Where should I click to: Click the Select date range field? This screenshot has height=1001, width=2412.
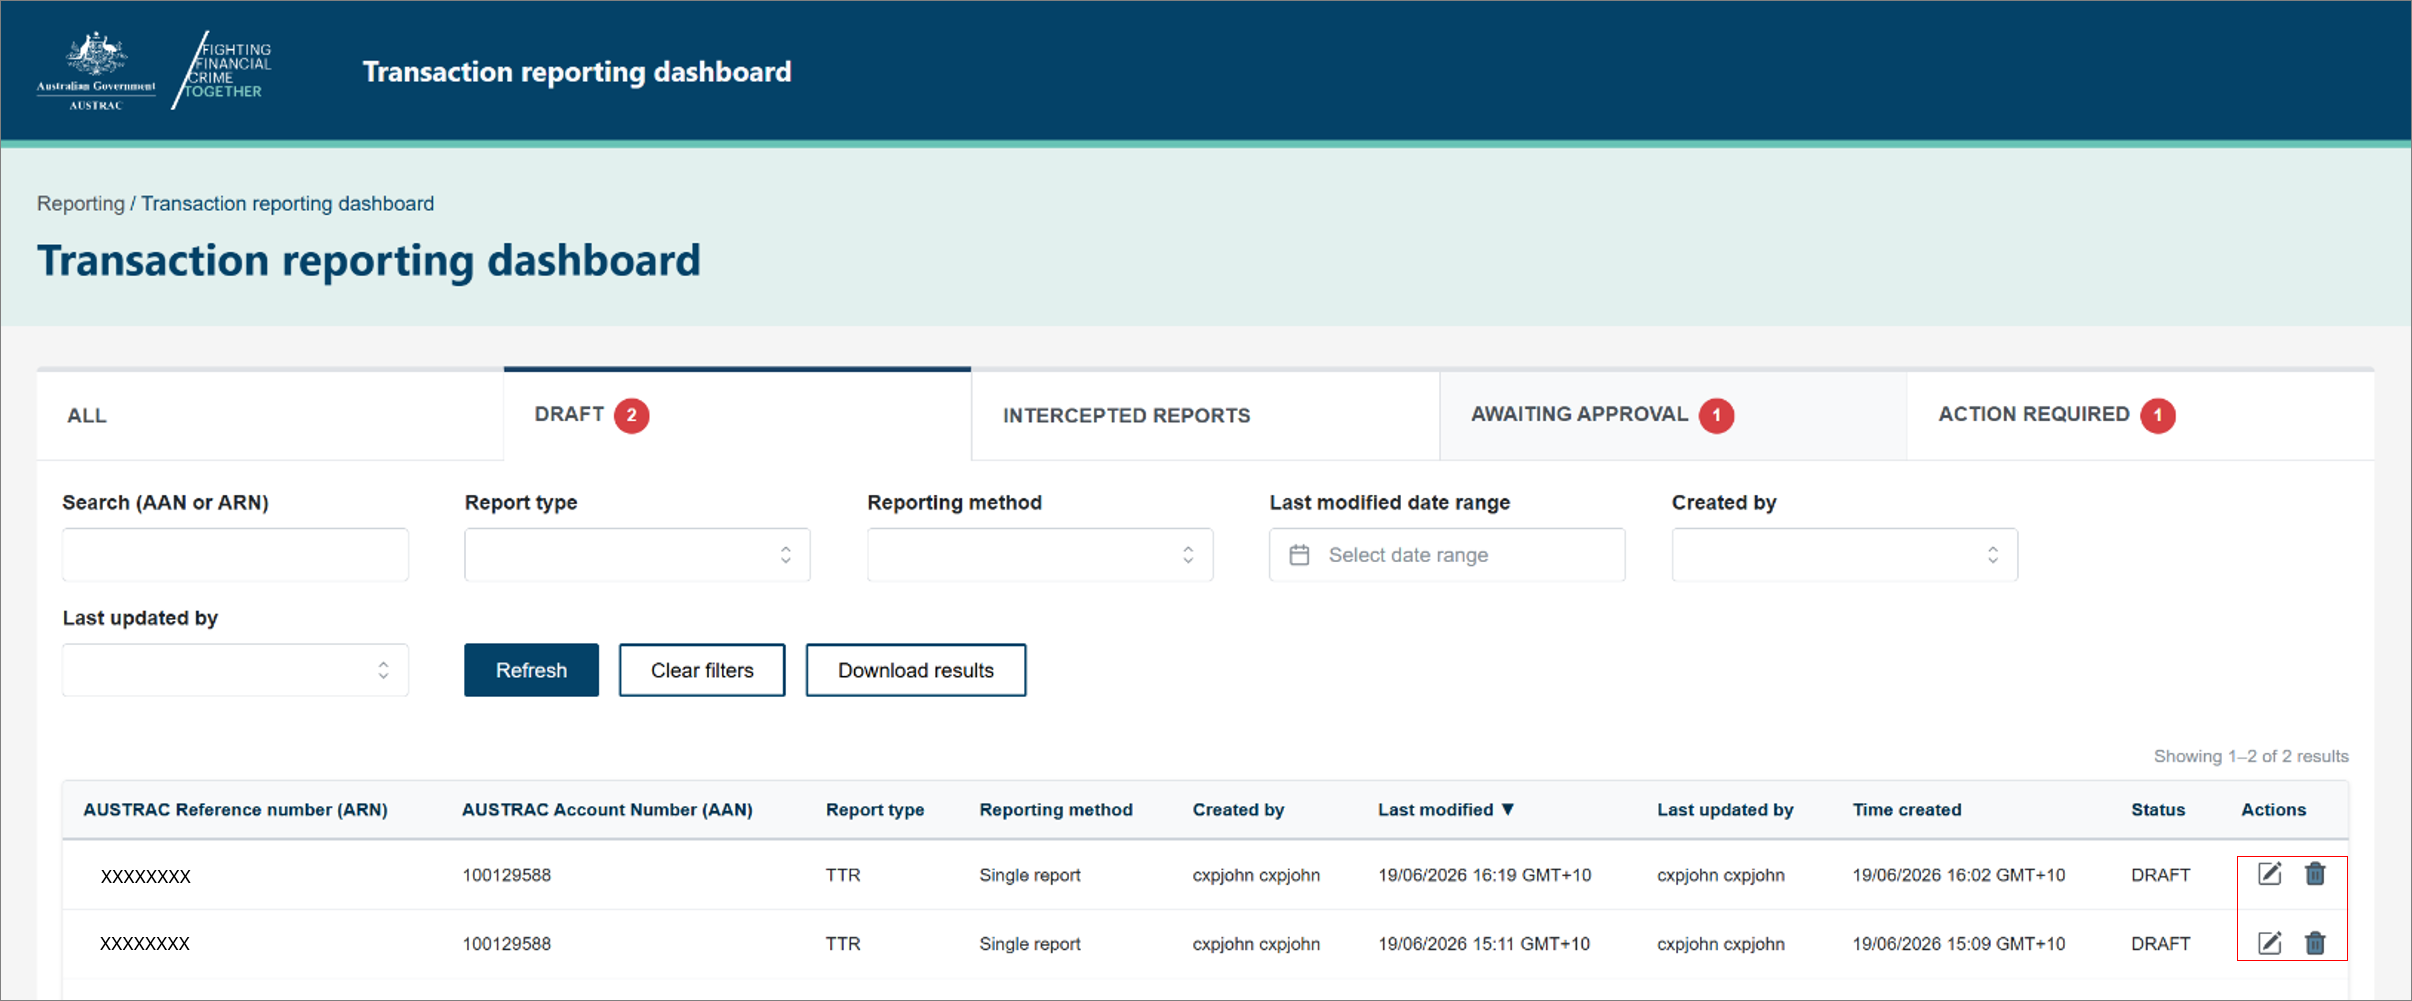click(x=1447, y=555)
